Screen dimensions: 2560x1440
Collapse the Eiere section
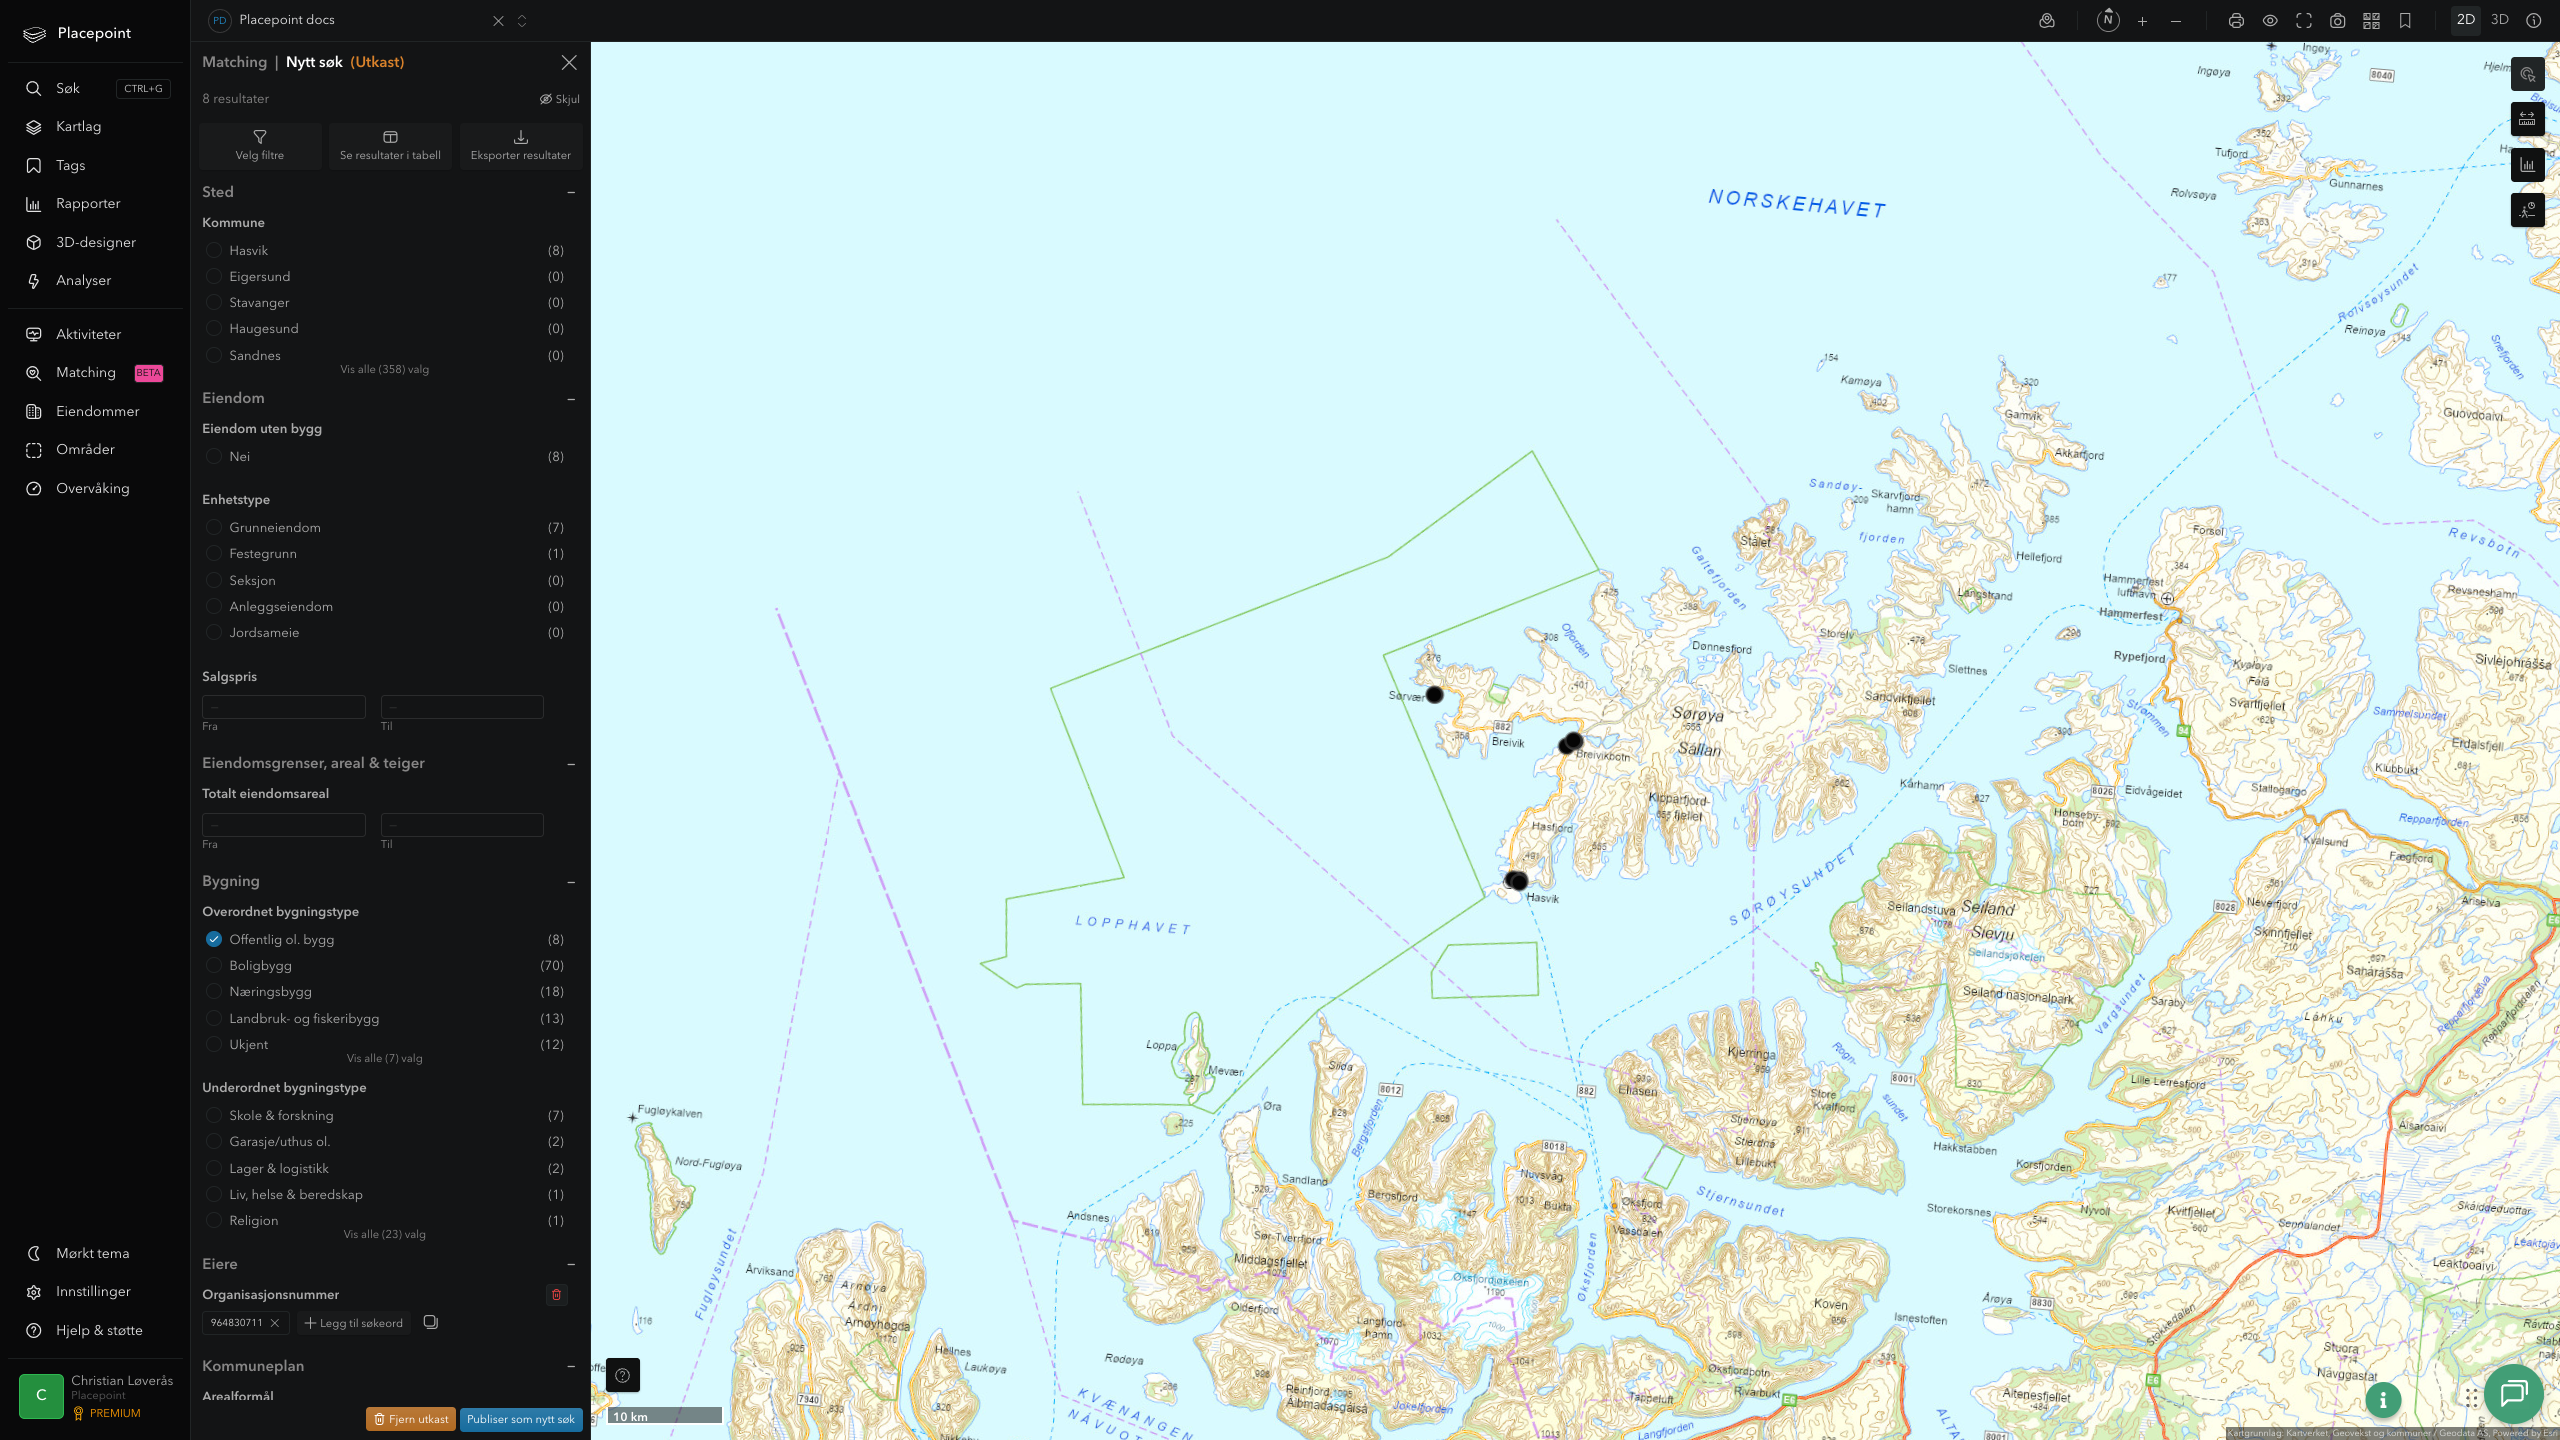click(571, 1264)
